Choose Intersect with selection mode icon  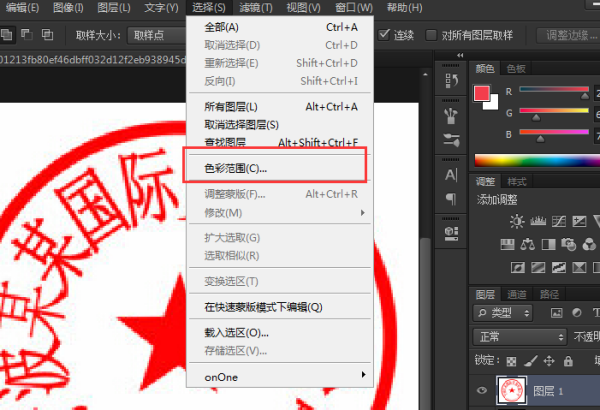[47, 35]
